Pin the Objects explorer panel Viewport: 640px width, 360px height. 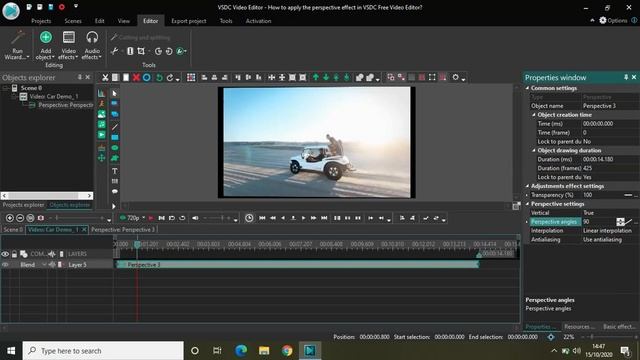(80, 77)
